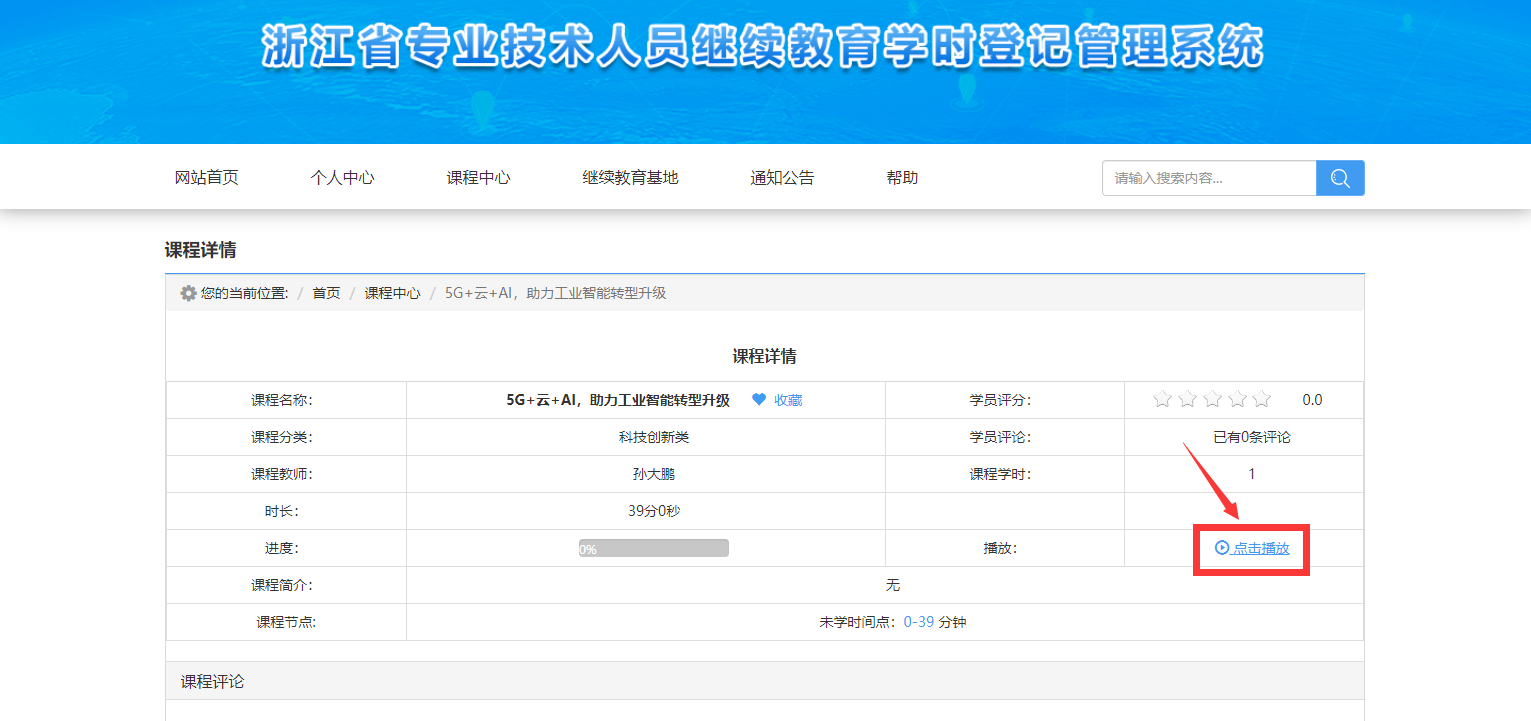Click 课程中心 breadcrumb link

coord(392,293)
